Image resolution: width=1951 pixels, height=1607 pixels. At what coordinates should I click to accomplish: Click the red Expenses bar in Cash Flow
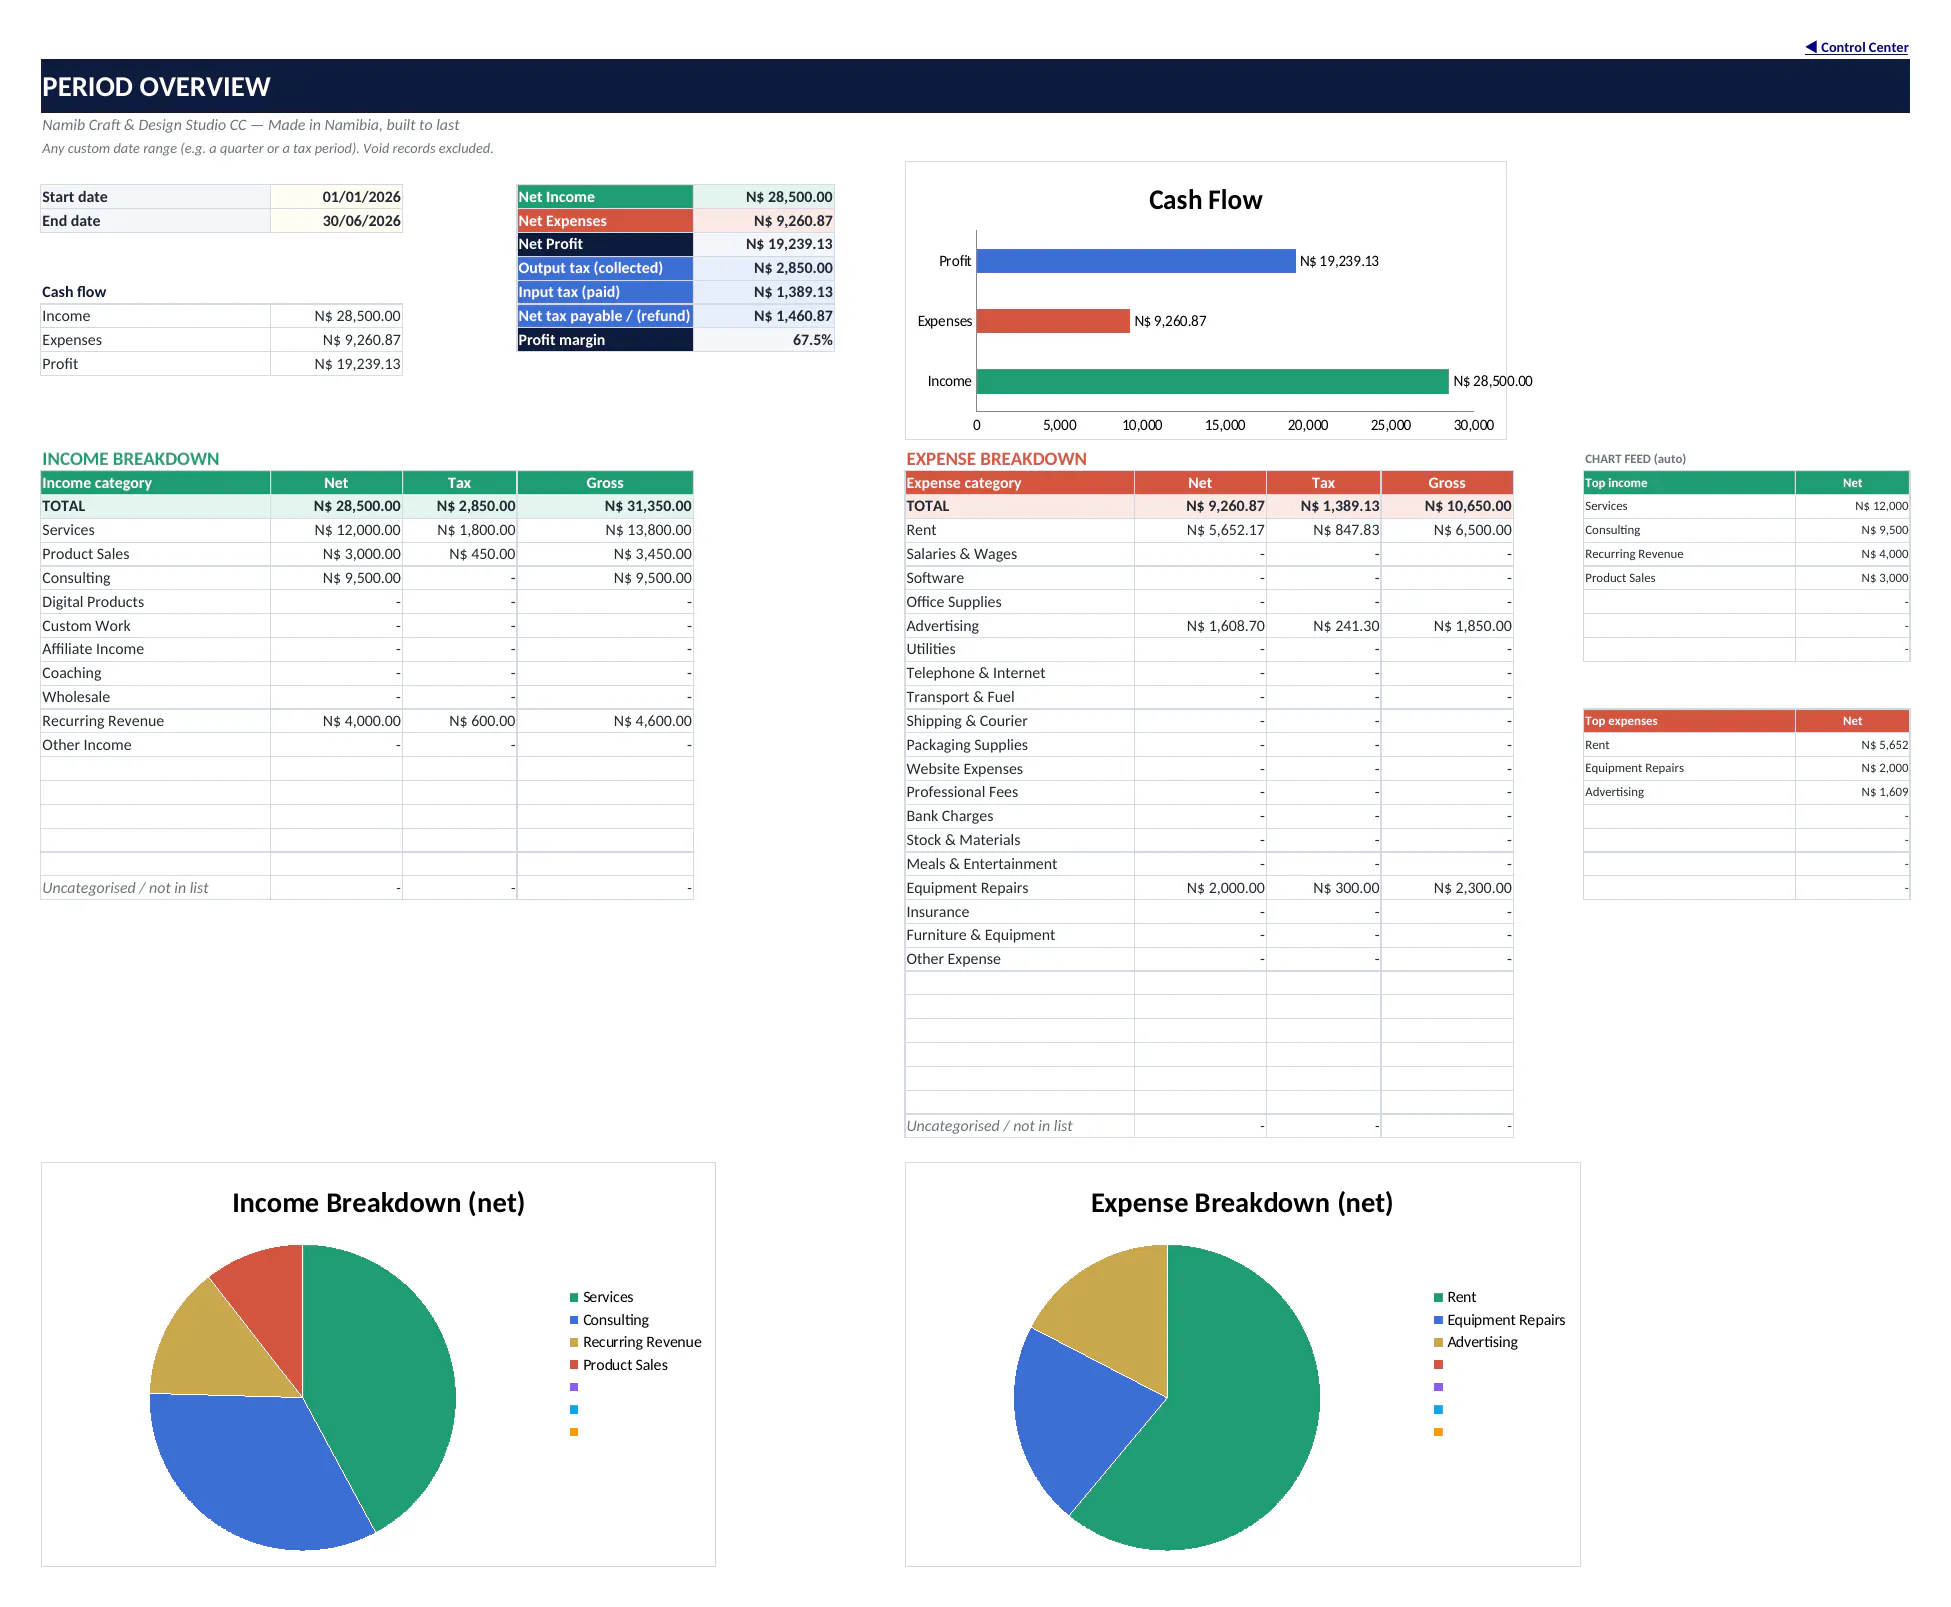click(1053, 321)
